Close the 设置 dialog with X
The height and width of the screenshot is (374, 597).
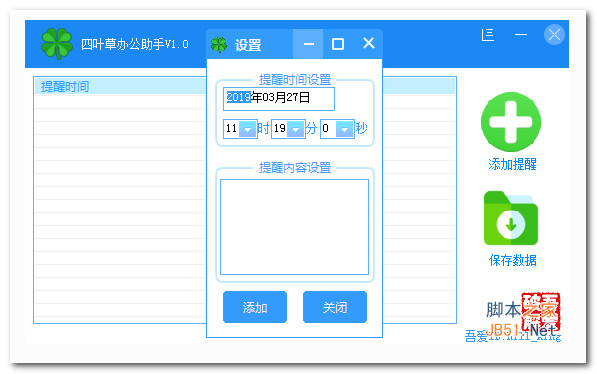tap(368, 43)
